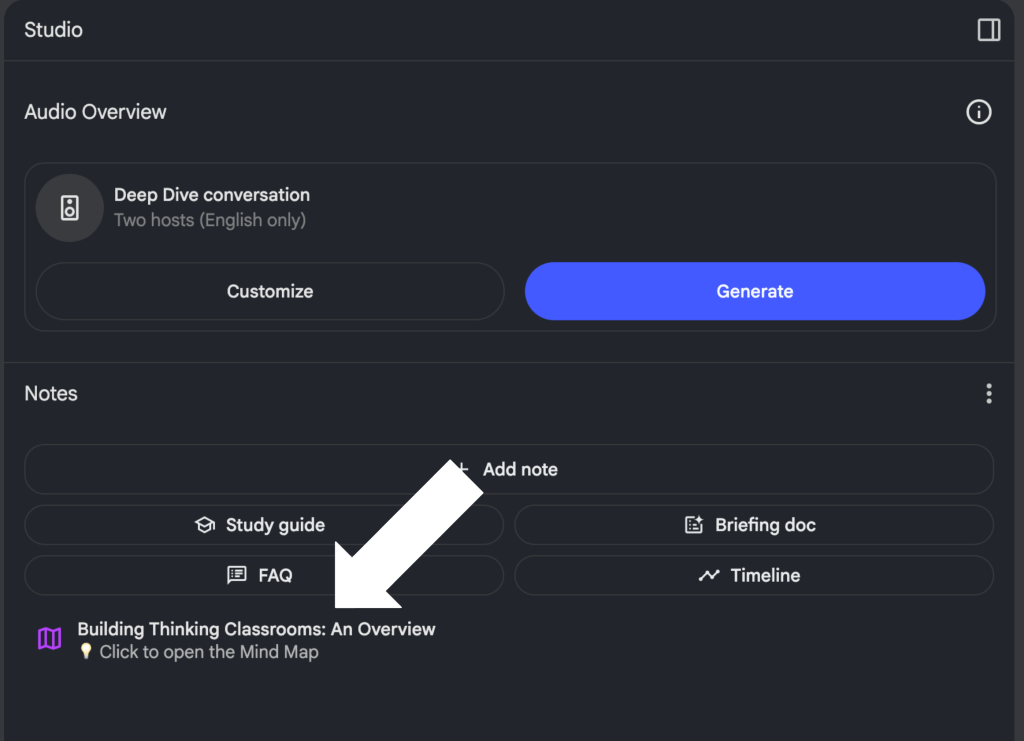Click the Deep Dive speaker icon
The height and width of the screenshot is (741, 1024).
click(69, 208)
